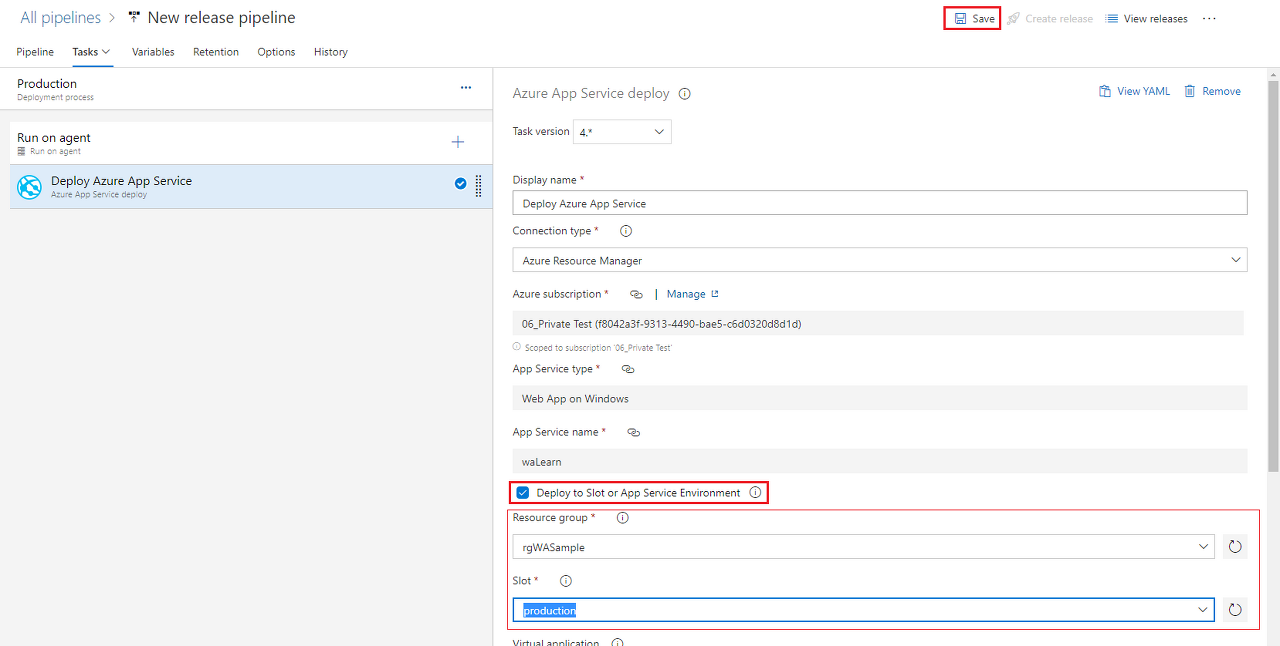The image size is (1280, 646).
Task: Open the Slot dropdown showing production
Action: (864, 610)
